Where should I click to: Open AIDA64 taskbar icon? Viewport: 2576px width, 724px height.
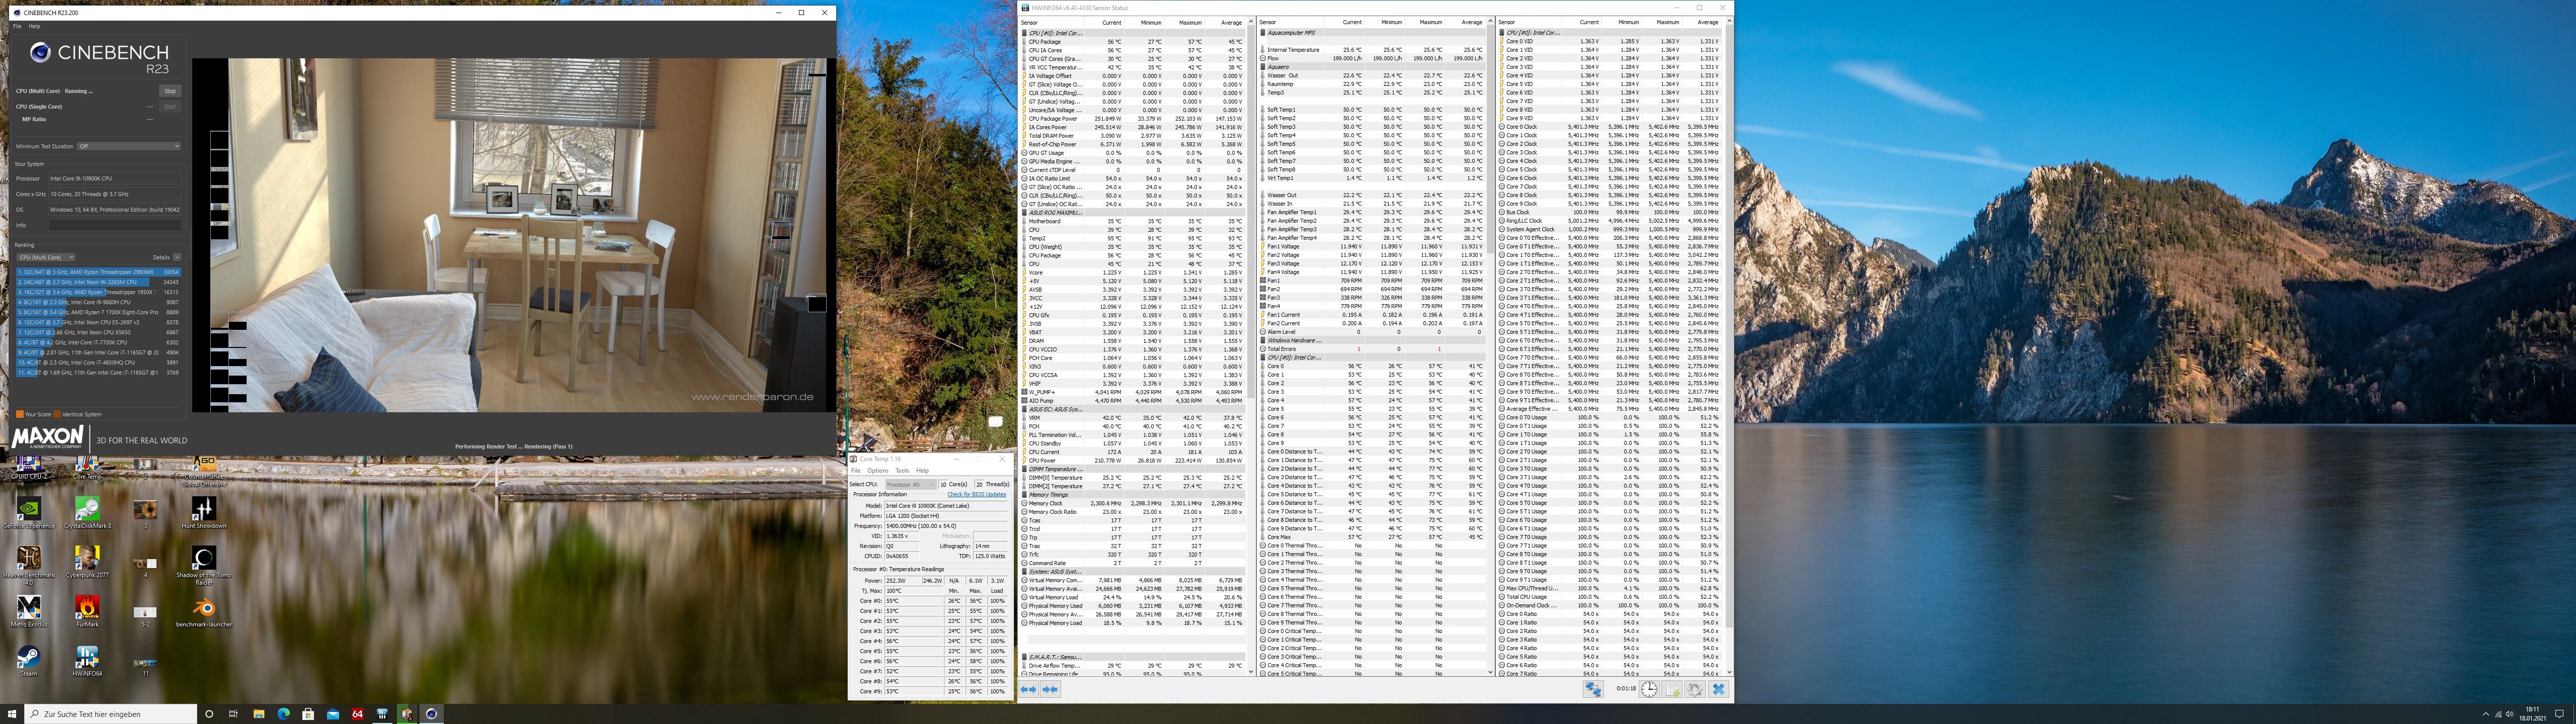click(x=357, y=714)
